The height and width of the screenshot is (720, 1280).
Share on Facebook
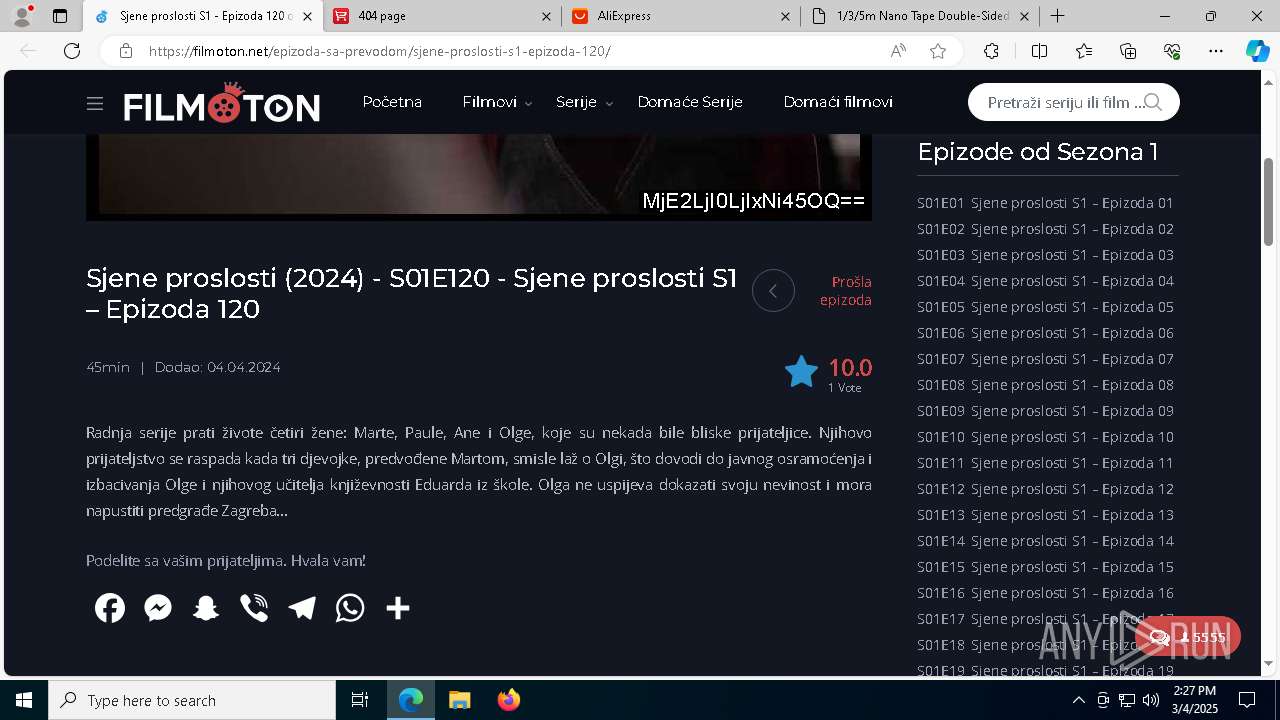(x=110, y=608)
